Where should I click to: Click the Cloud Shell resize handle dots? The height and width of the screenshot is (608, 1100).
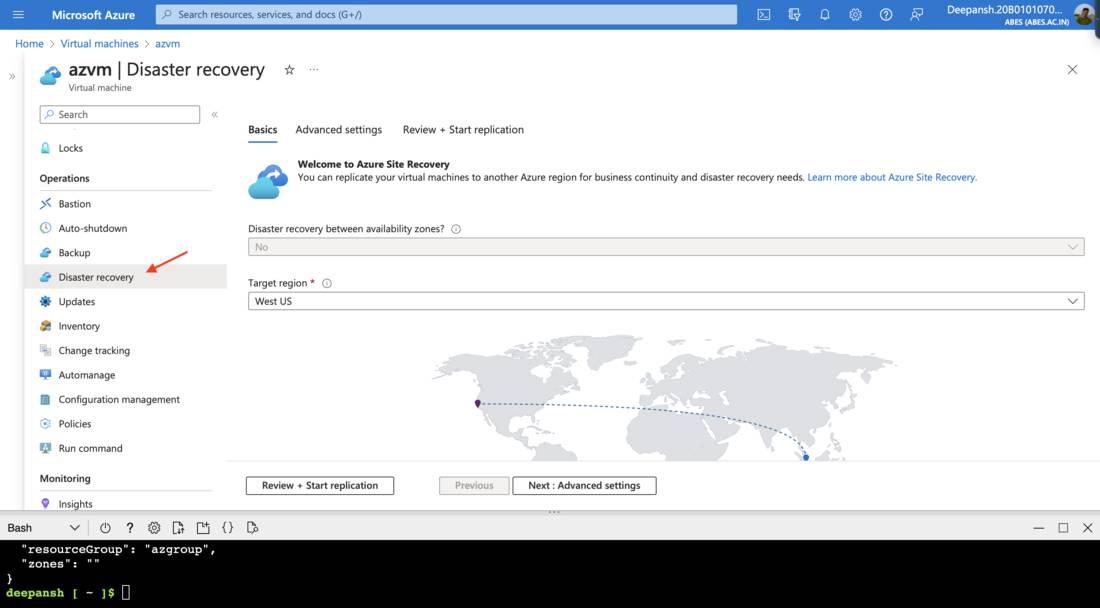pos(554,512)
